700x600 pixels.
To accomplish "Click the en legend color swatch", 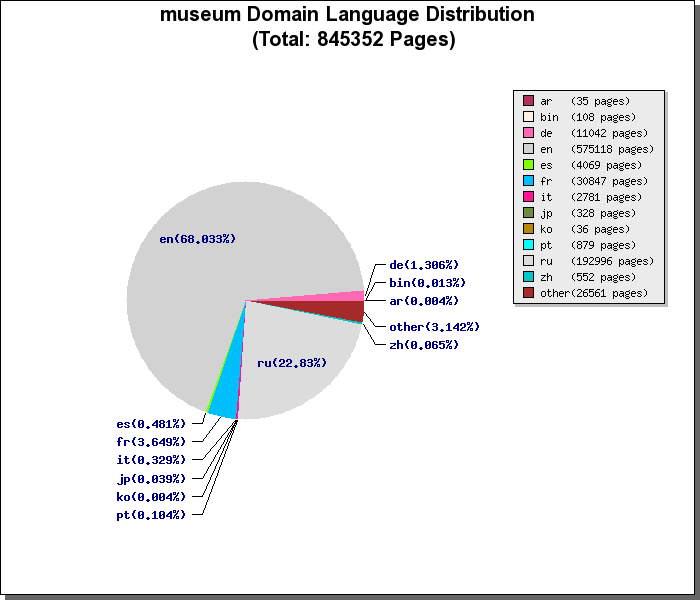I will tap(528, 149).
